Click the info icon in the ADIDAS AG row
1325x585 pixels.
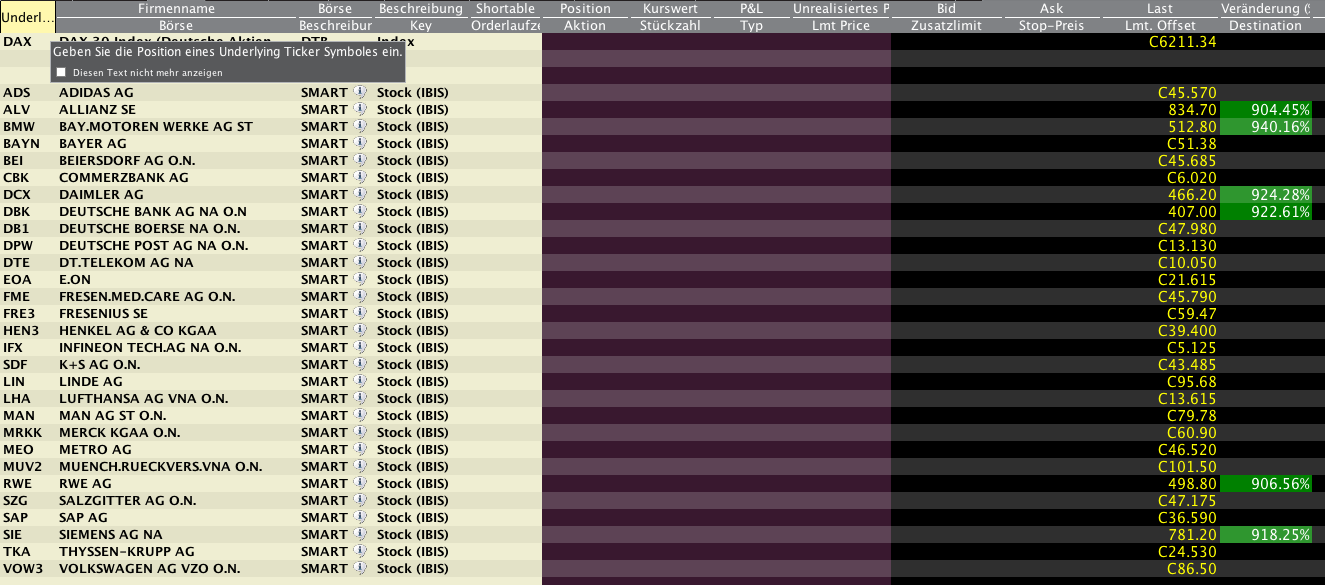click(360, 93)
